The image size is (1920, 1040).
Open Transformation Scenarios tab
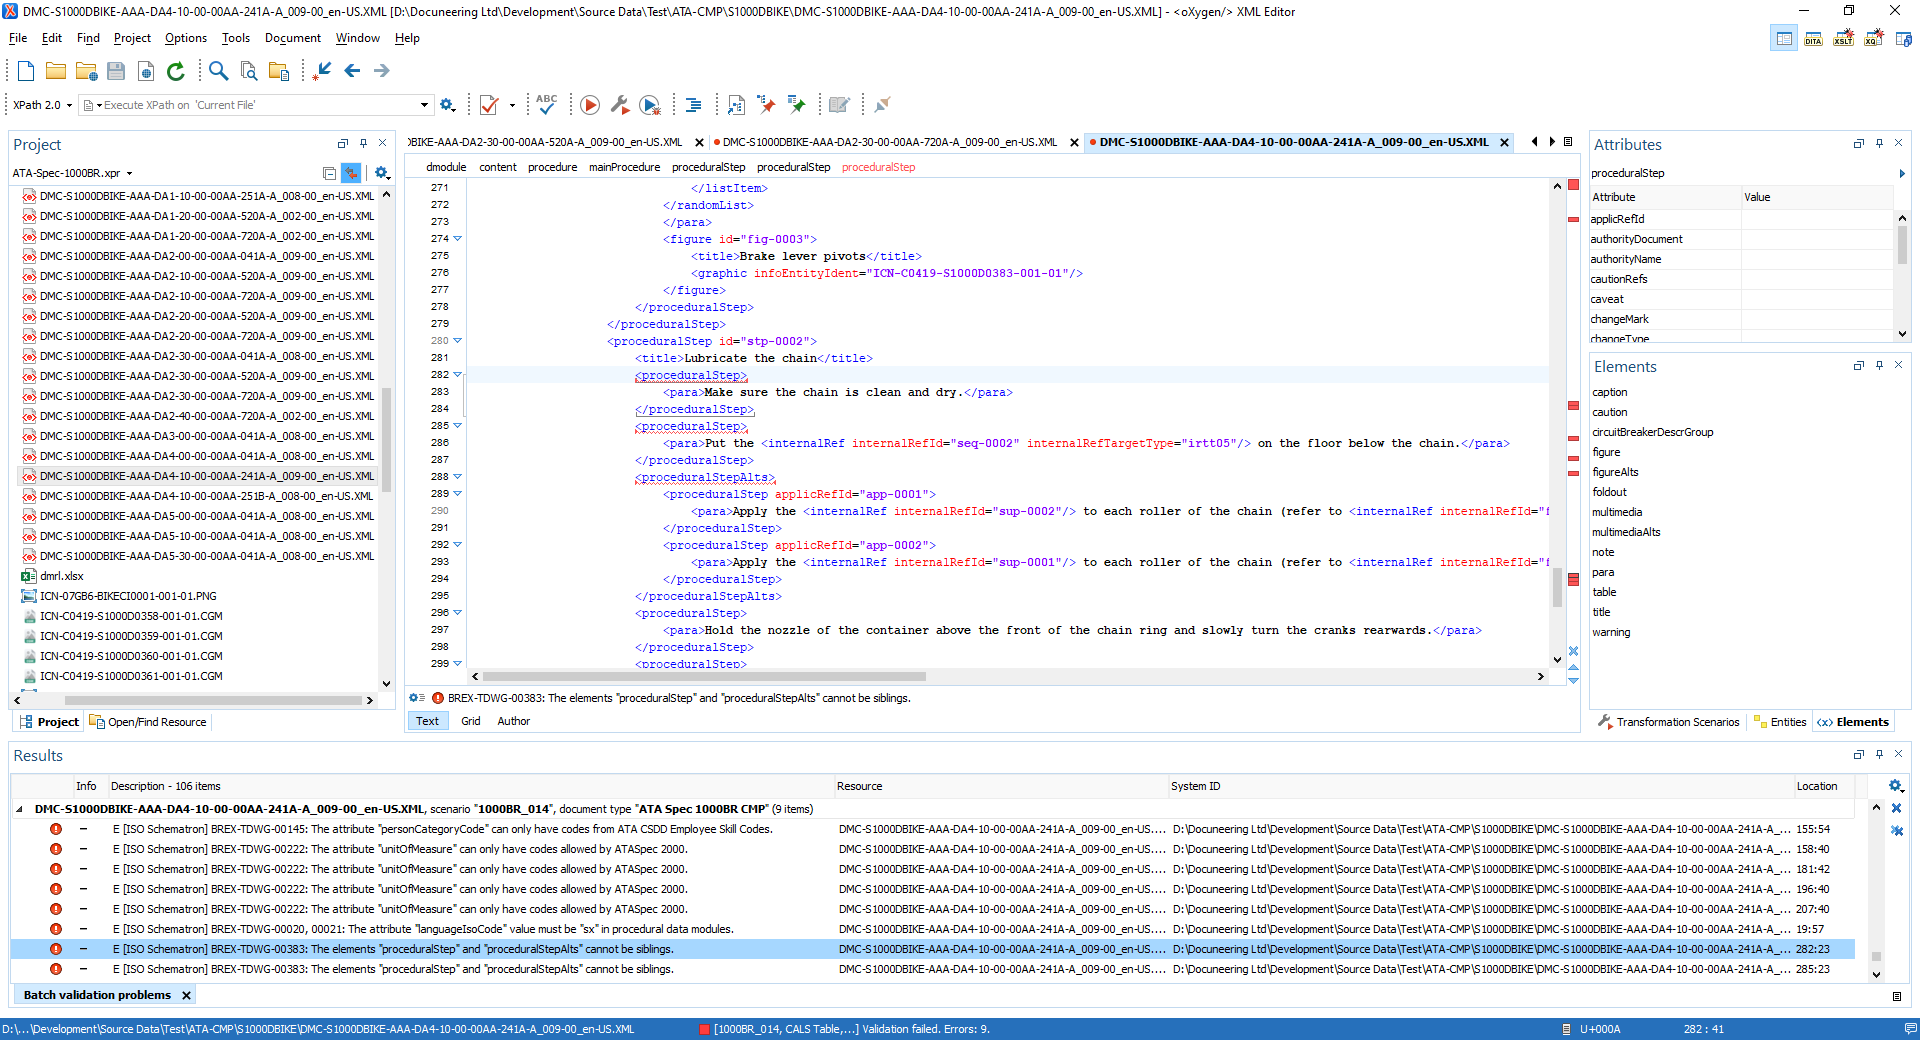click(x=1669, y=722)
